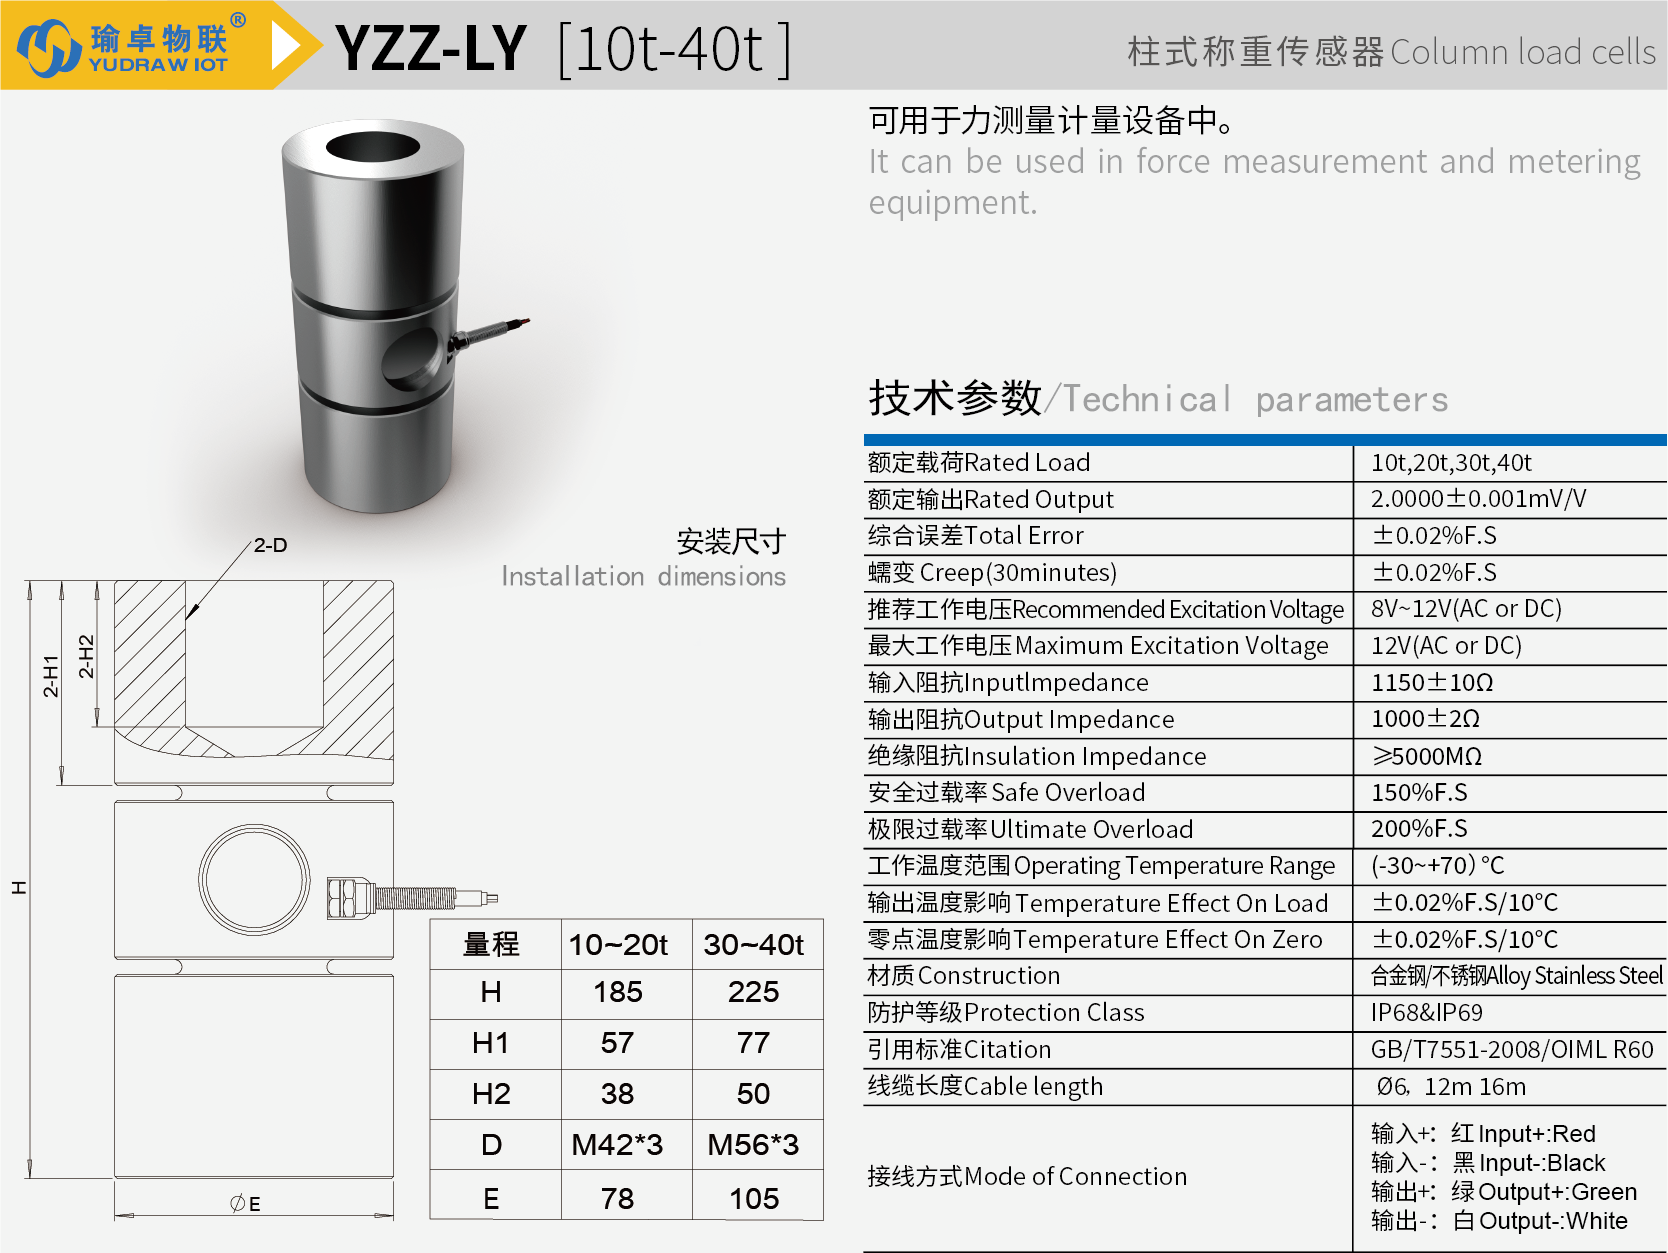Click the Output Impedance row label
This screenshot has height=1253, width=1668.
(x=1021, y=719)
